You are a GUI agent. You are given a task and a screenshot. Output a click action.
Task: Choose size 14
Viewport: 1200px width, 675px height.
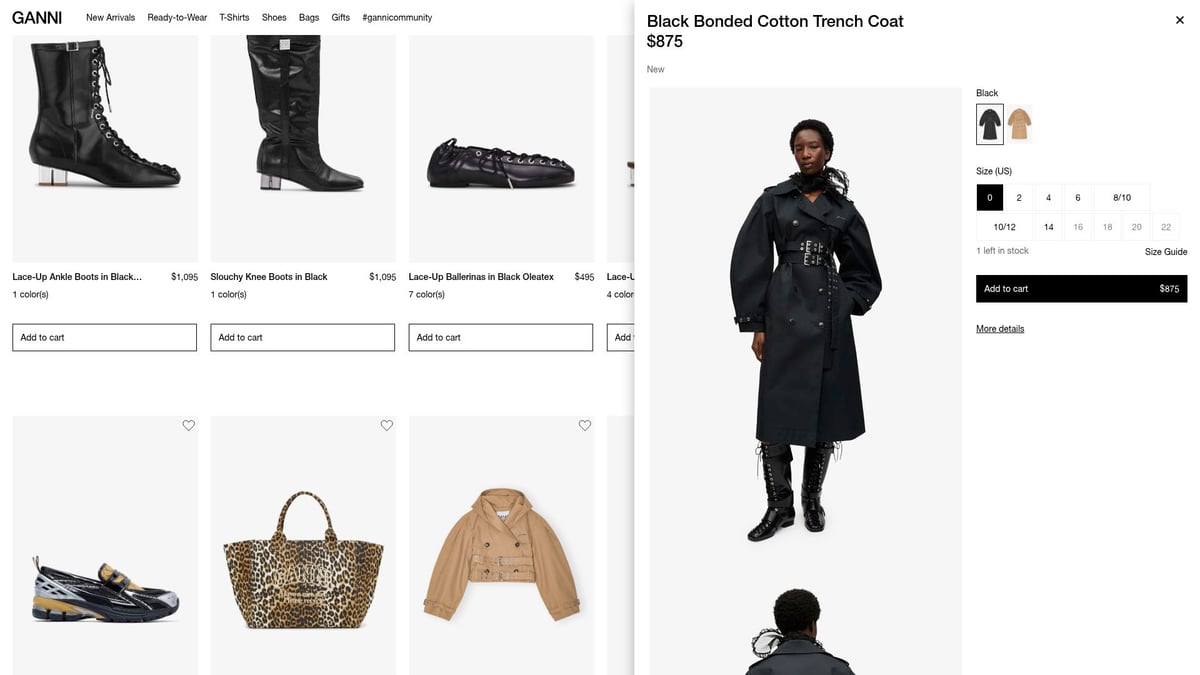click(1048, 227)
